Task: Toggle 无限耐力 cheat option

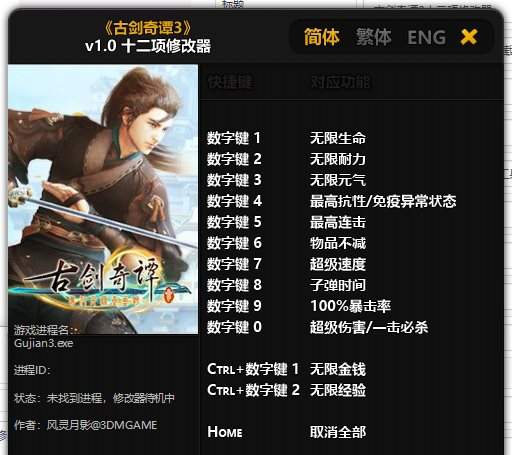Action: coord(338,159)
